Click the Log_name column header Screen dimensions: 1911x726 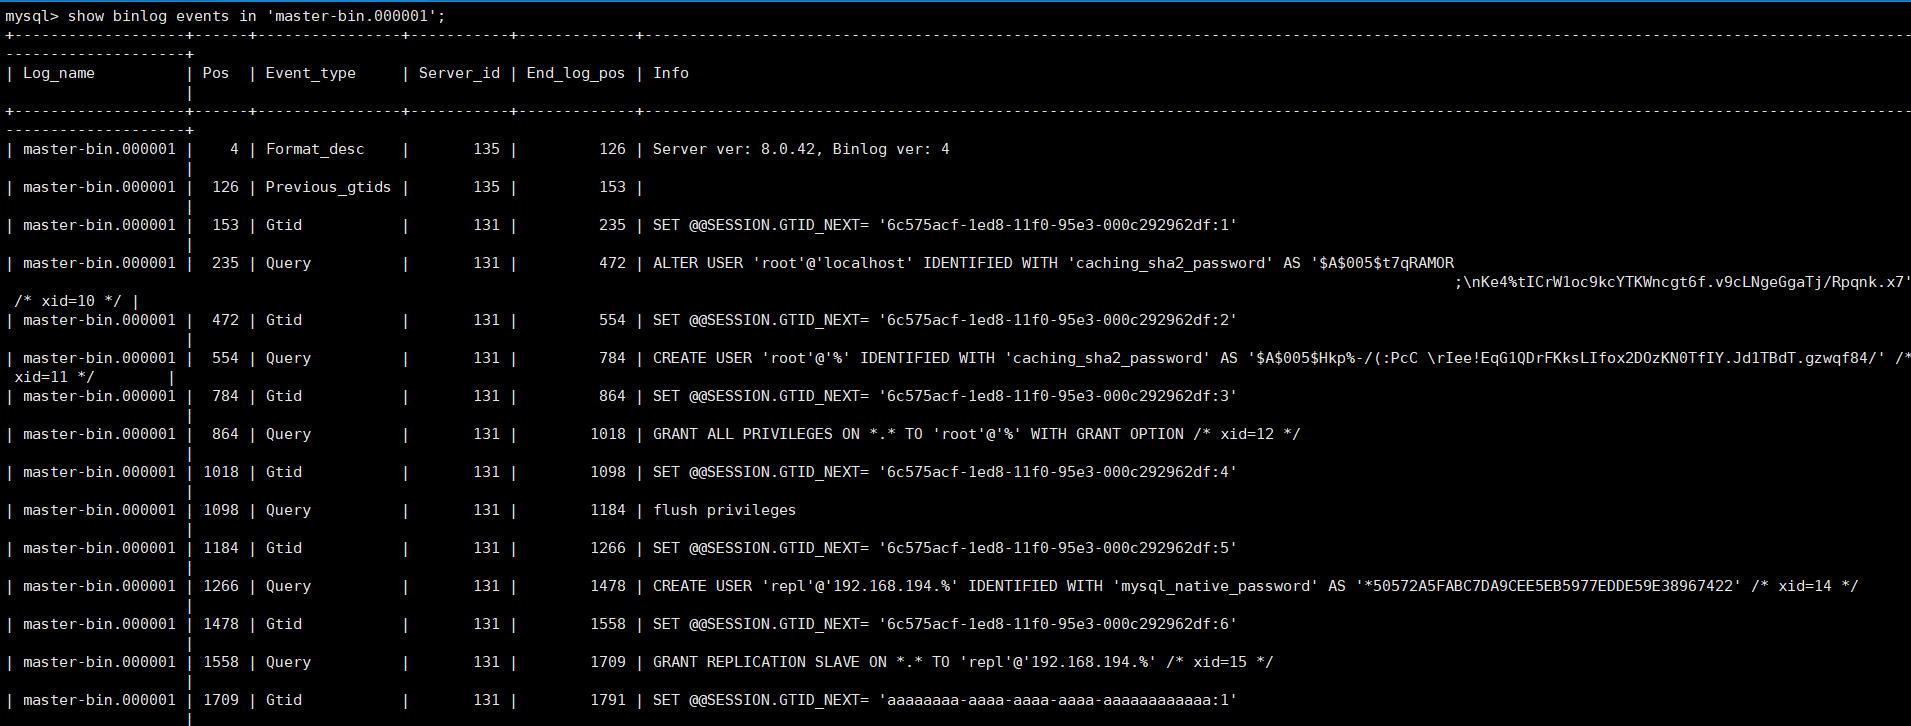pos(59,73)
